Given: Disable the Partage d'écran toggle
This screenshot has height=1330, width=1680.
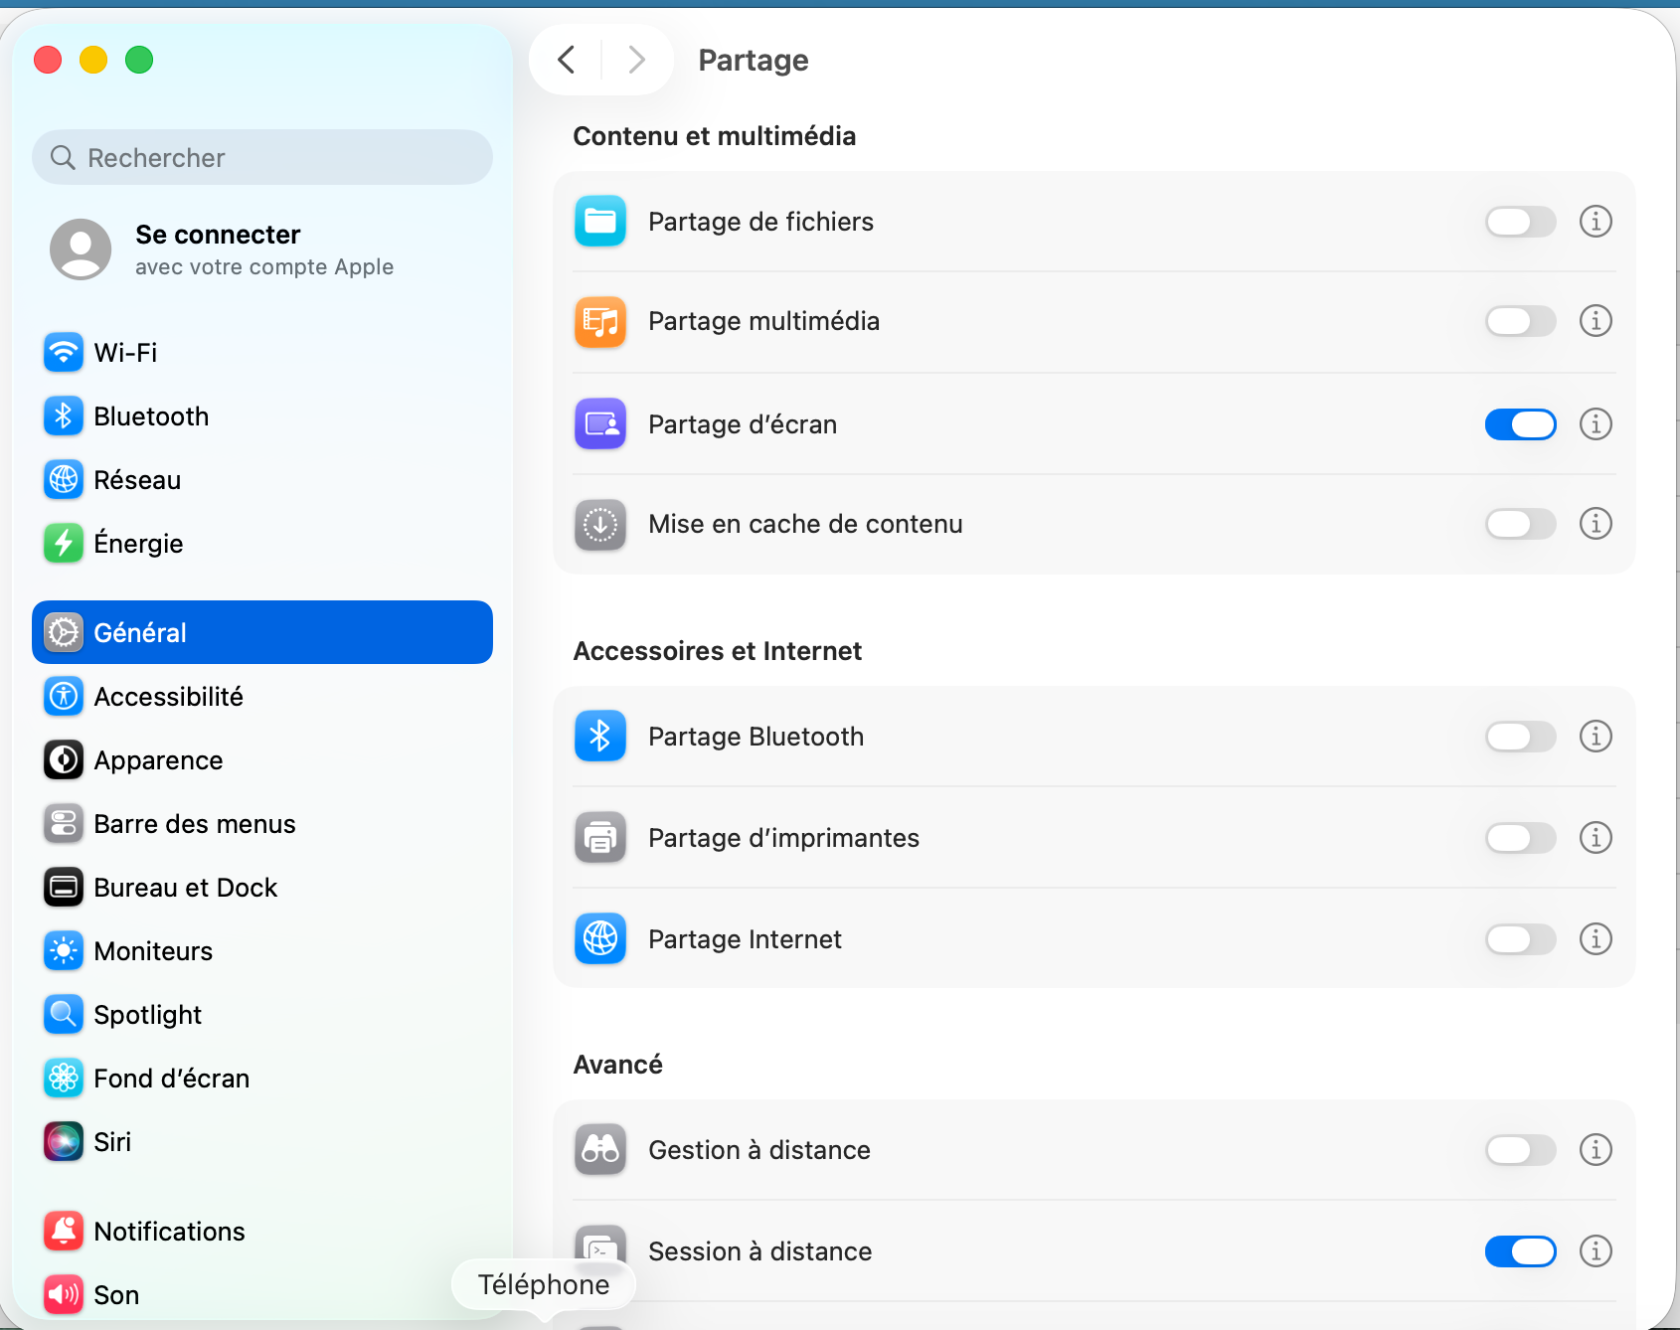Looking at the screenshot, I should click(x=1520, y=424).
